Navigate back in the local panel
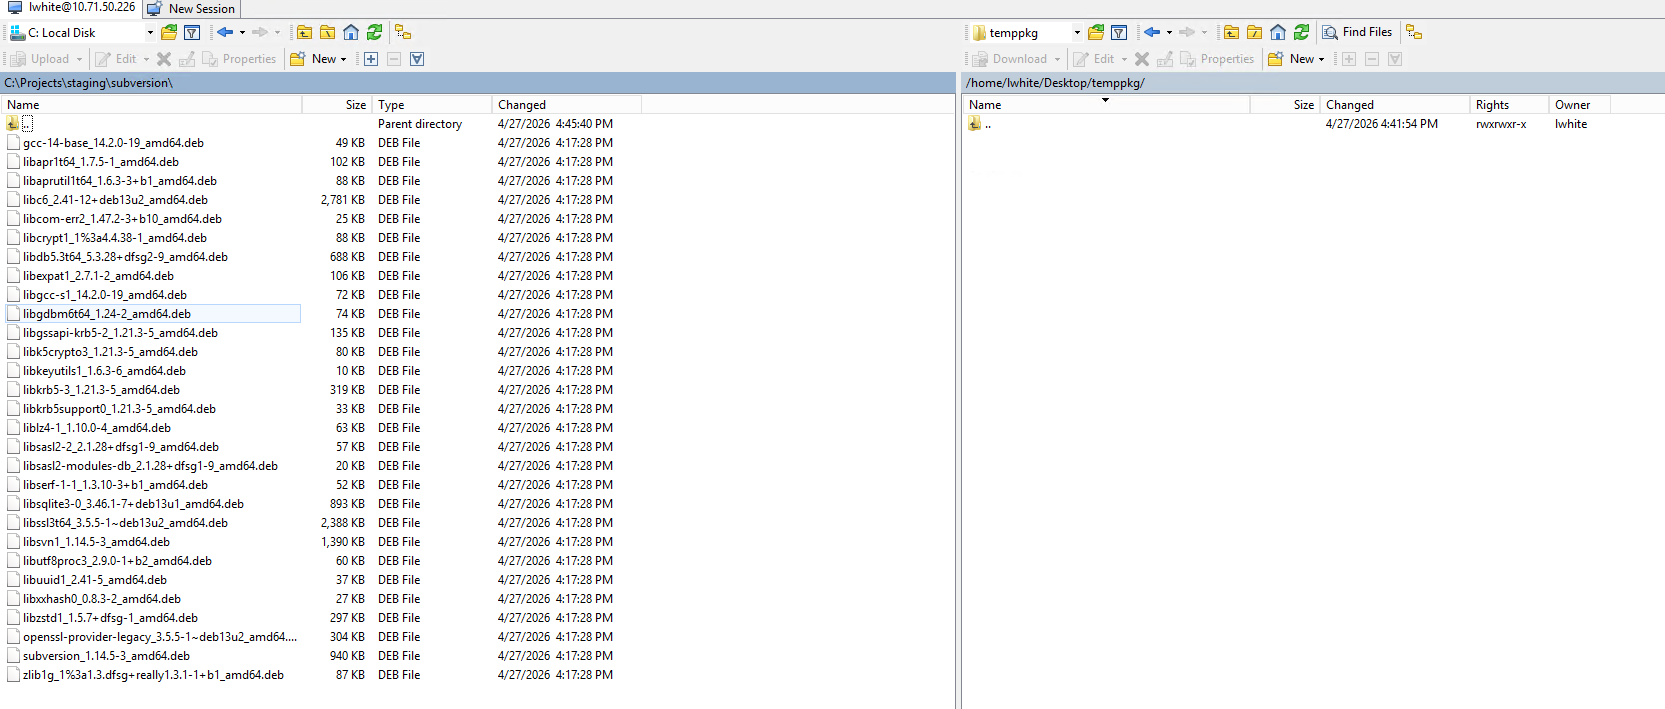 225,33
